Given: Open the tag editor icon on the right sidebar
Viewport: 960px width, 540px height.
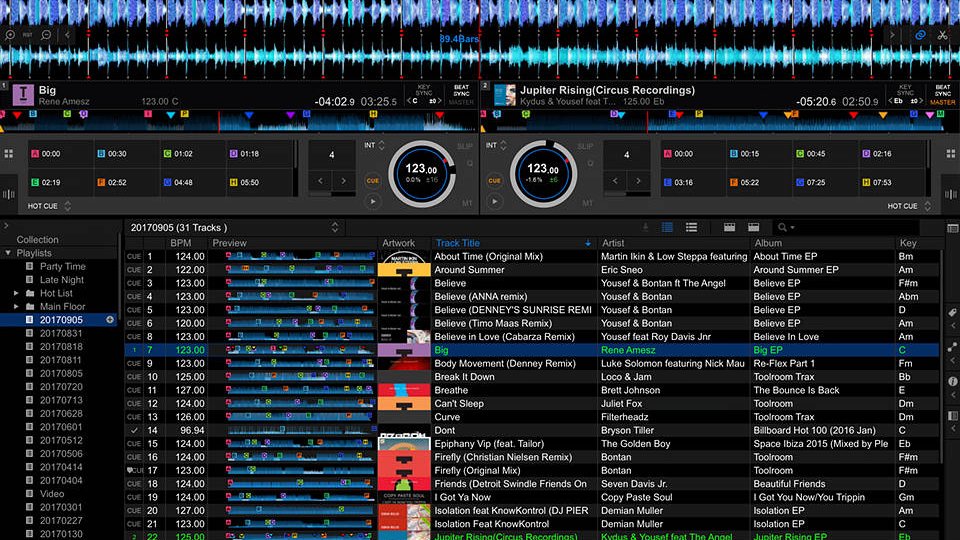Looking at the screenshot, I should point(953,312).
